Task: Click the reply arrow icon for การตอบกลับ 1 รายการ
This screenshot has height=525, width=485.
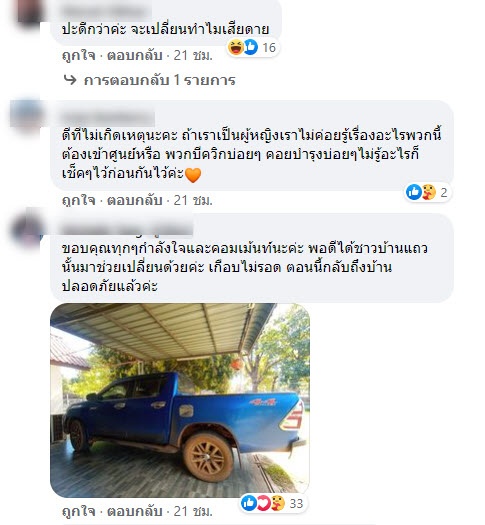Action: [x=70, y=80]
